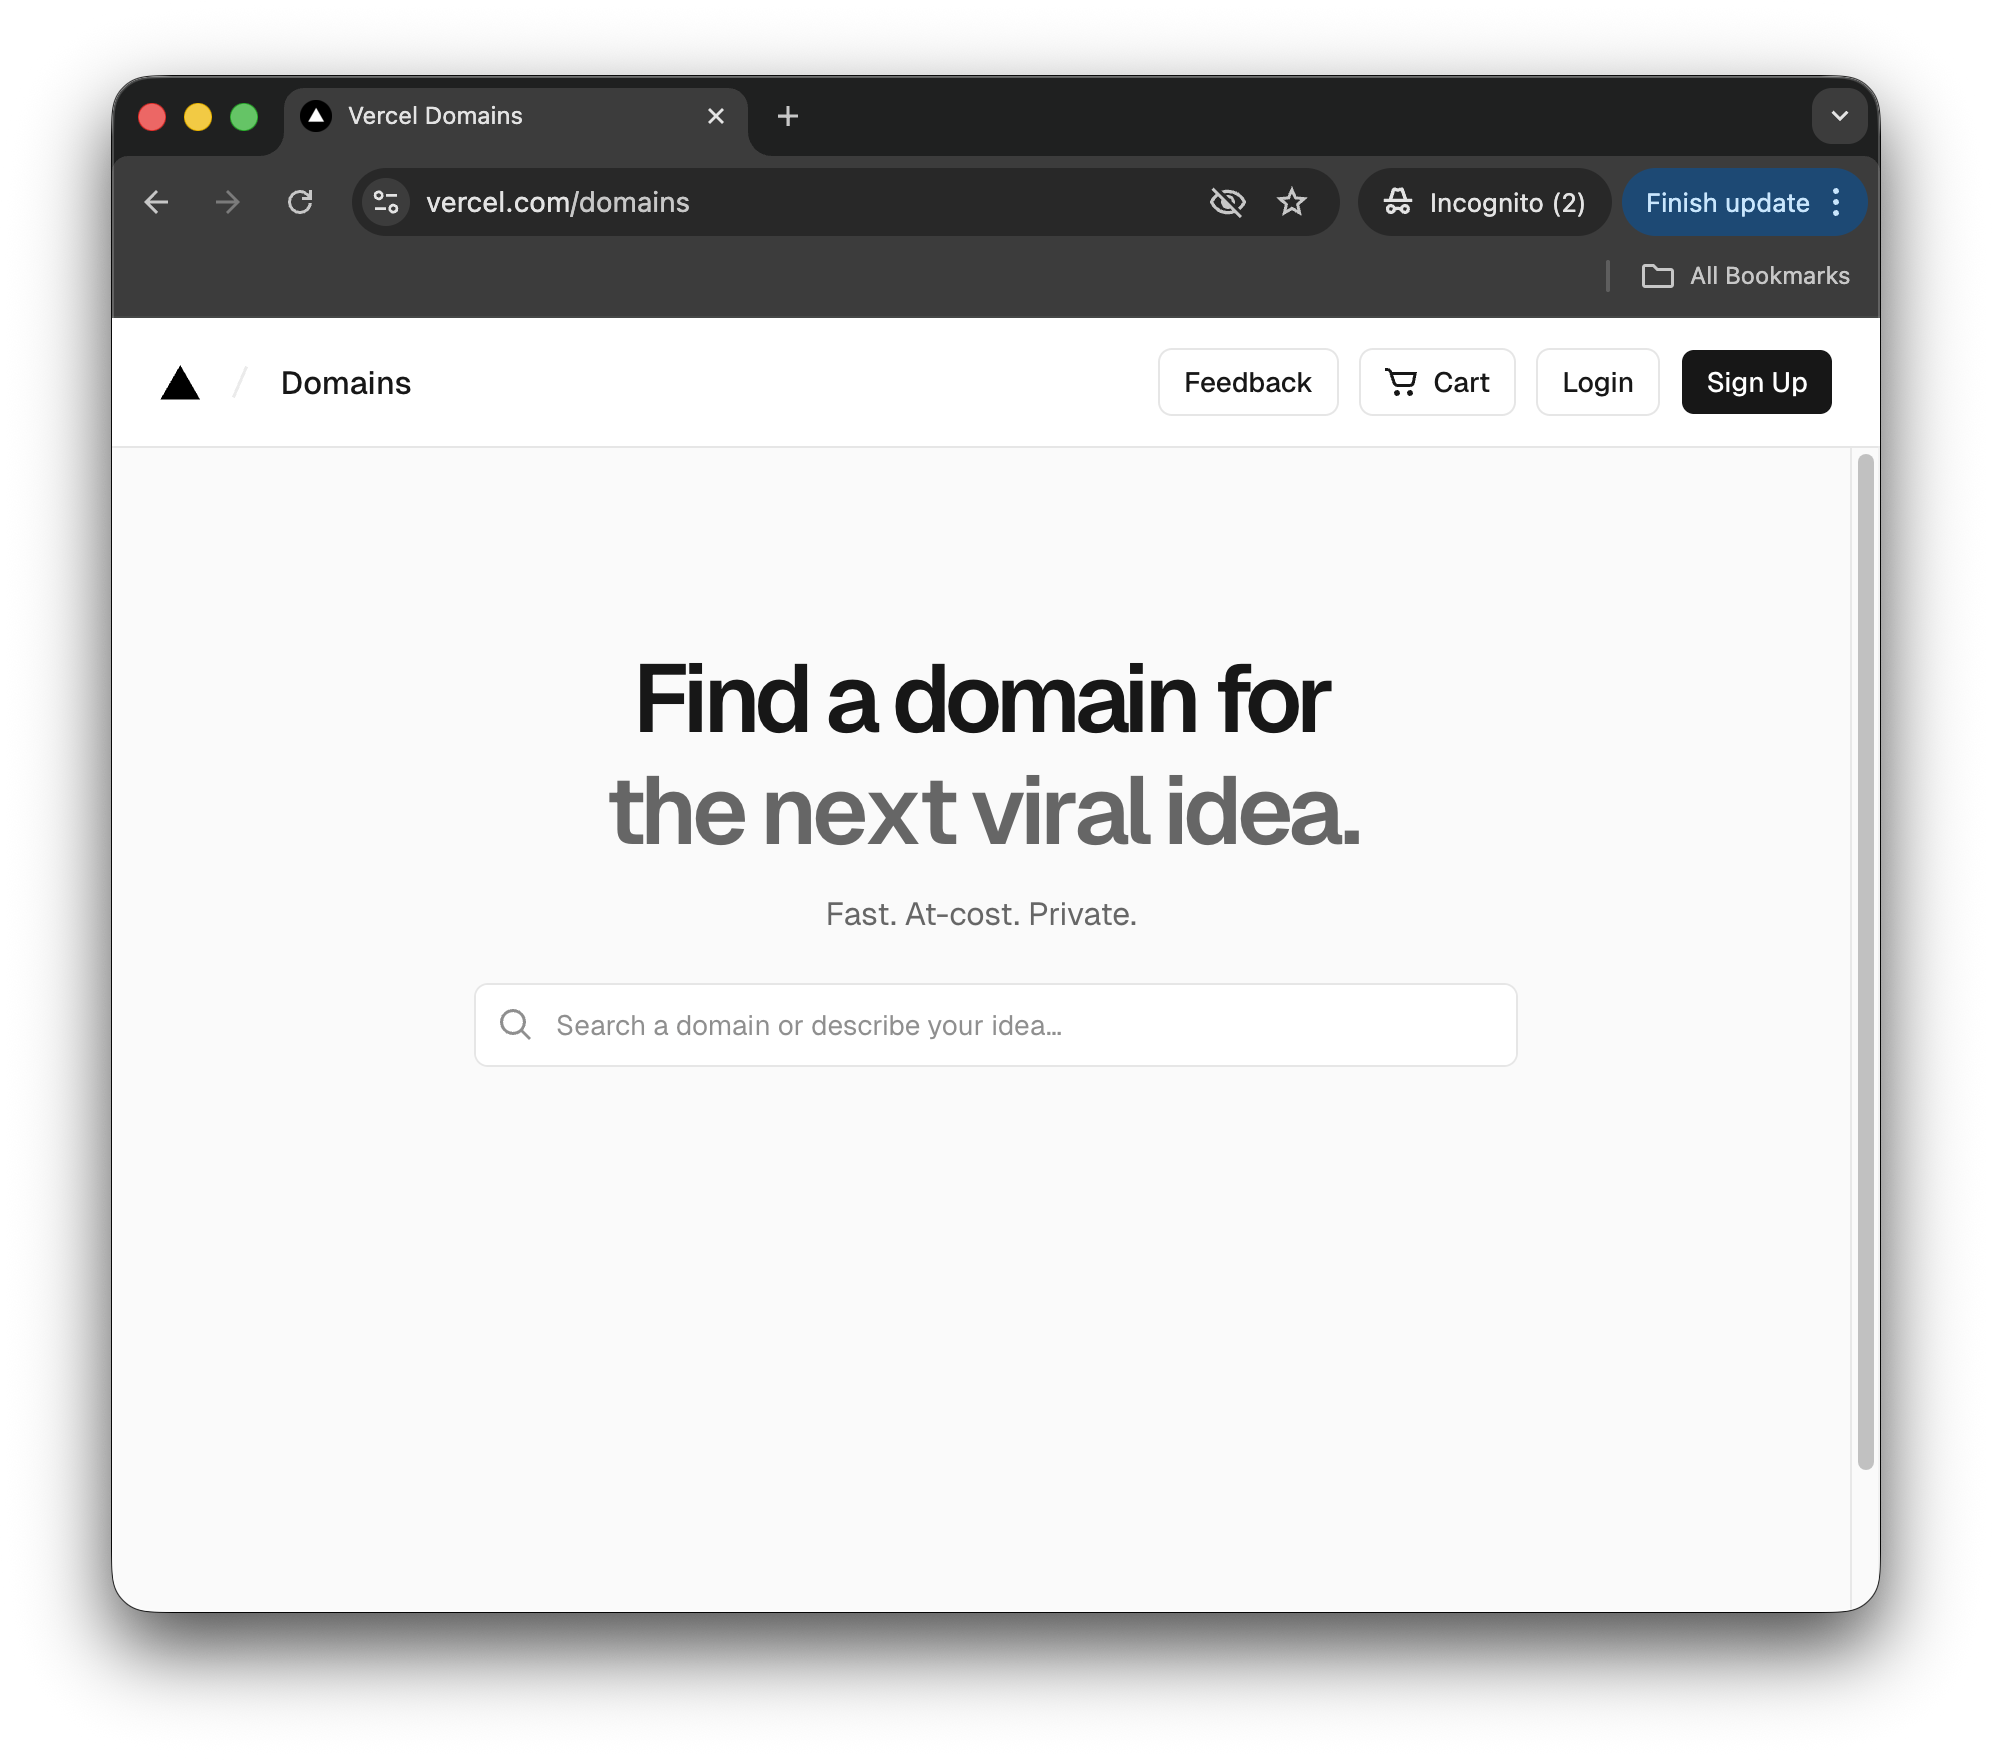
Task: Click the third-party cookies blocked eye icon
Action: click(x=1227, y=203)
